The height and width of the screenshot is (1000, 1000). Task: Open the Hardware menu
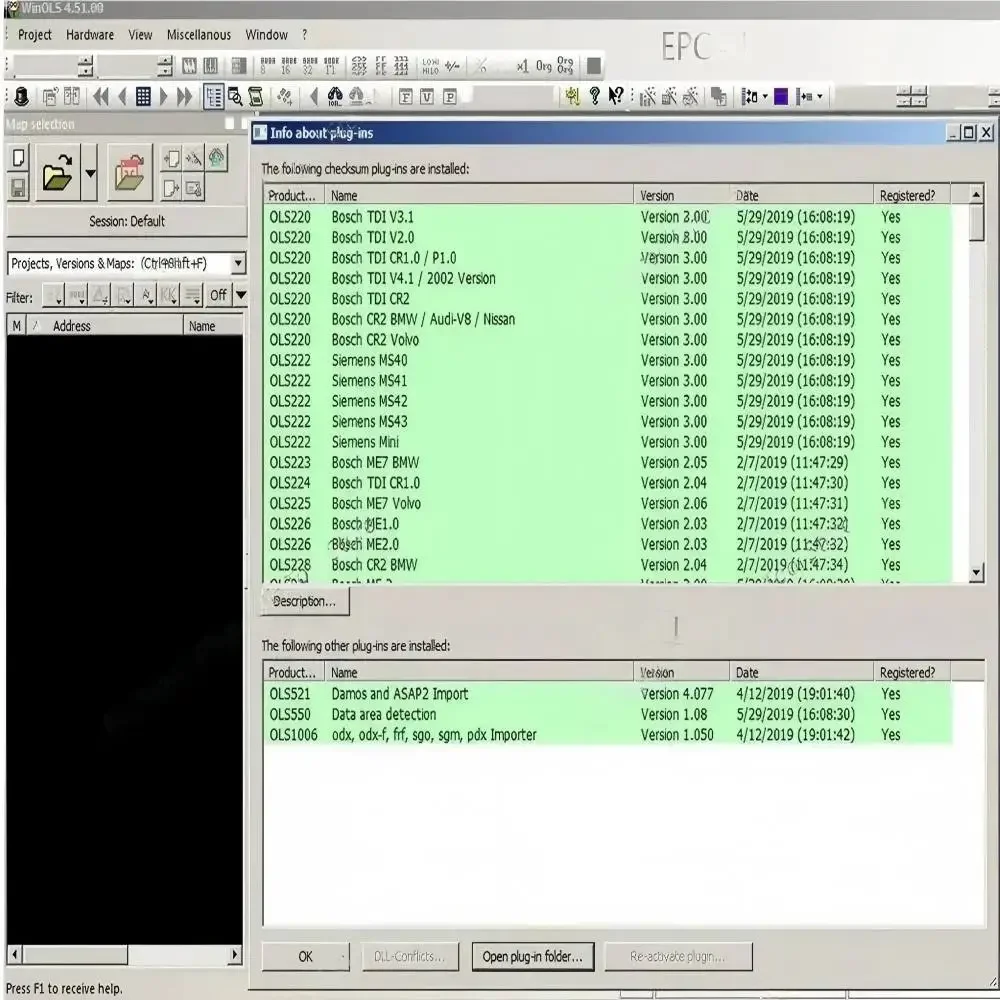pyautogui.click(x=90, y=34)
